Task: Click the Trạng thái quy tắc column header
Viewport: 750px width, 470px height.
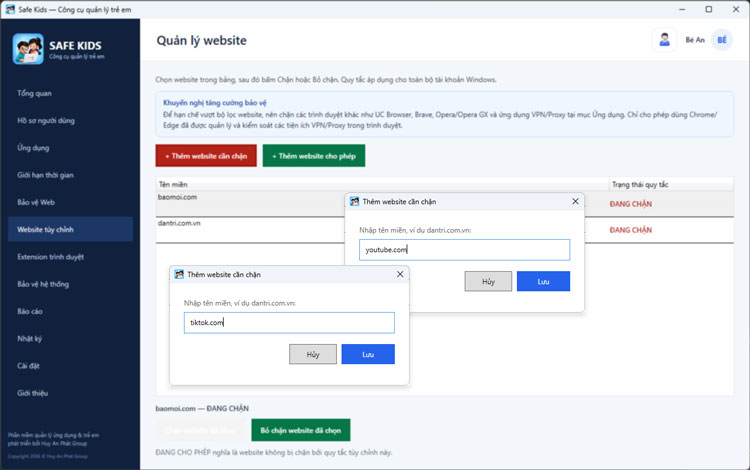Action: coord(672,185)
